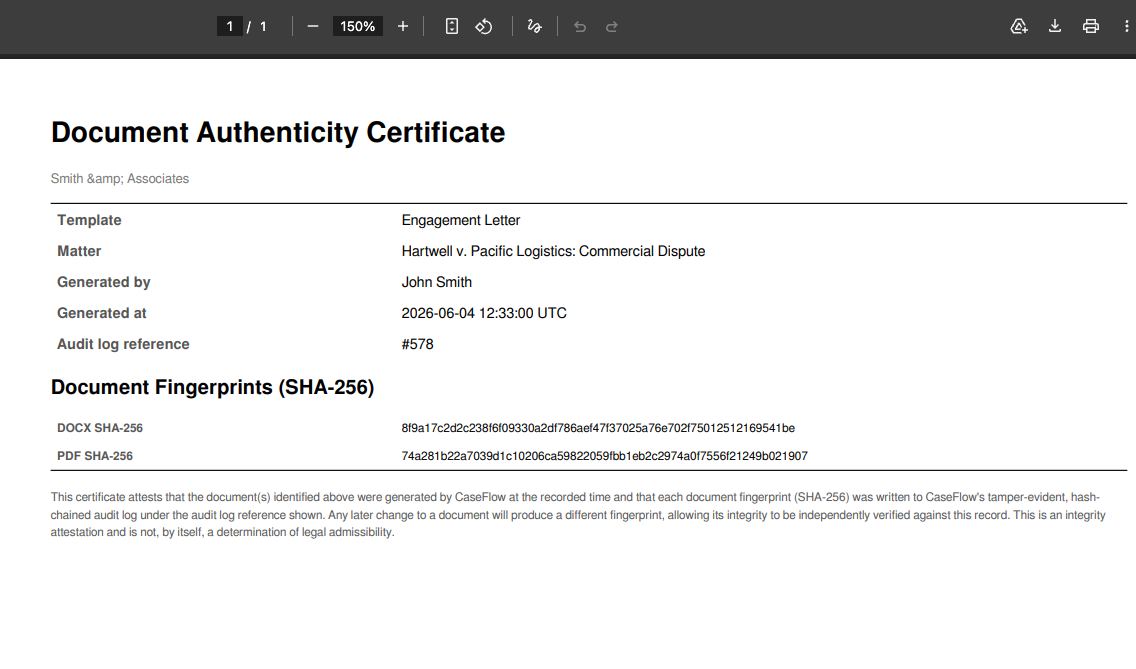Click the 150% zoom level field

[358, 27]
